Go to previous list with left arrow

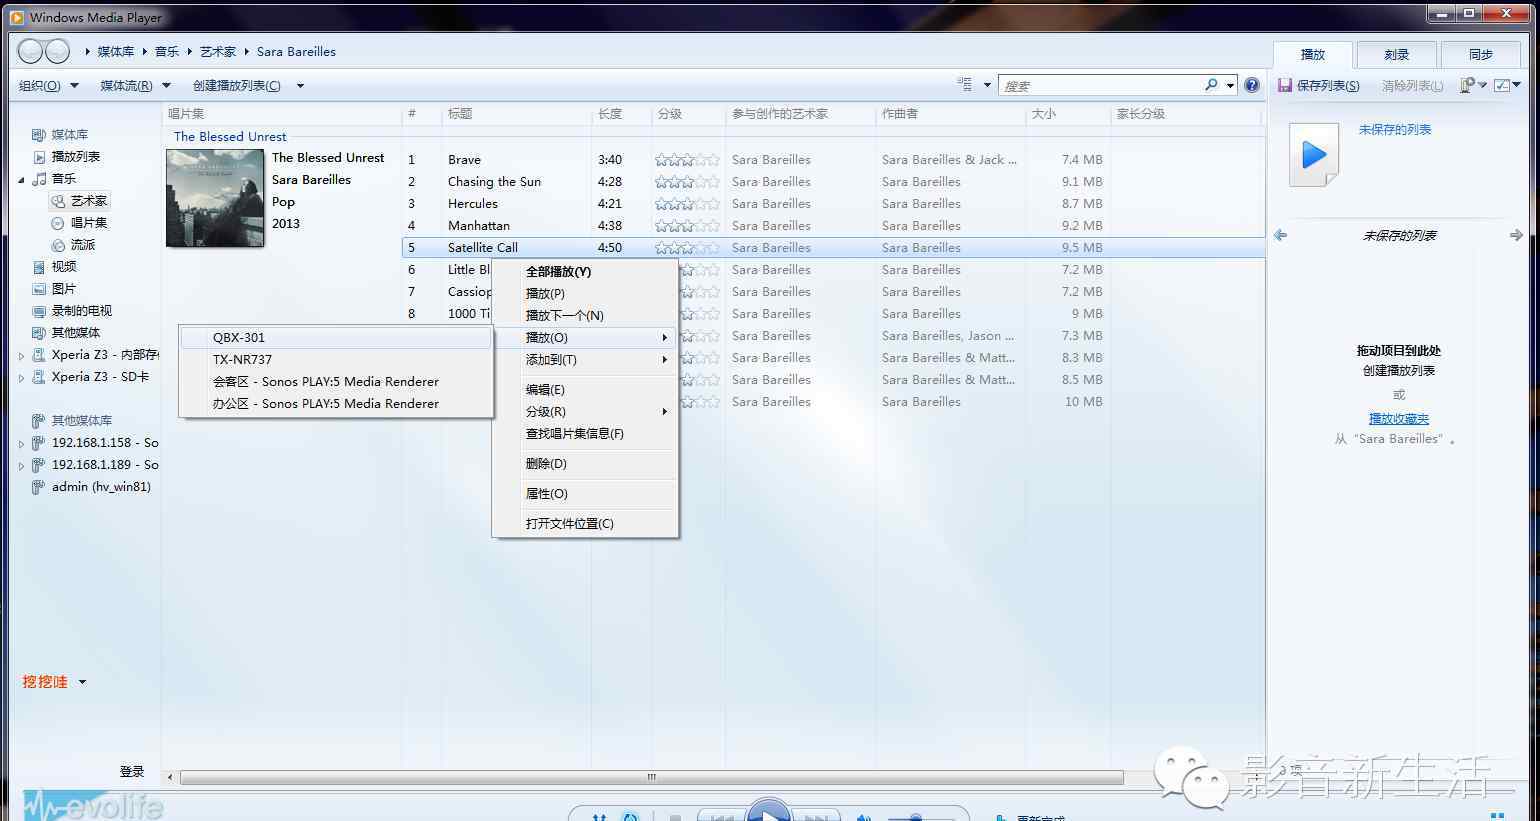coord(1280,235)
